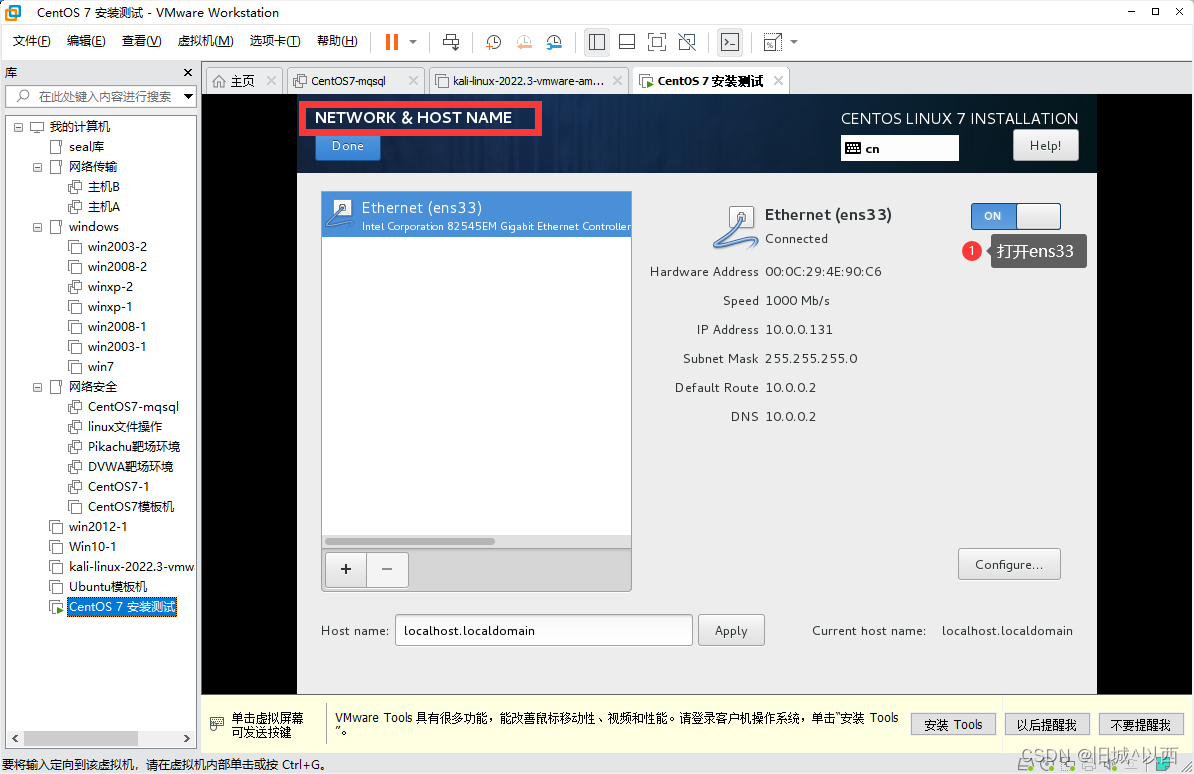Image resolution: width=1194 pixels, height=774 pixels.
Task: Take a snapshot with clock icon
Action: click(493, 42)
